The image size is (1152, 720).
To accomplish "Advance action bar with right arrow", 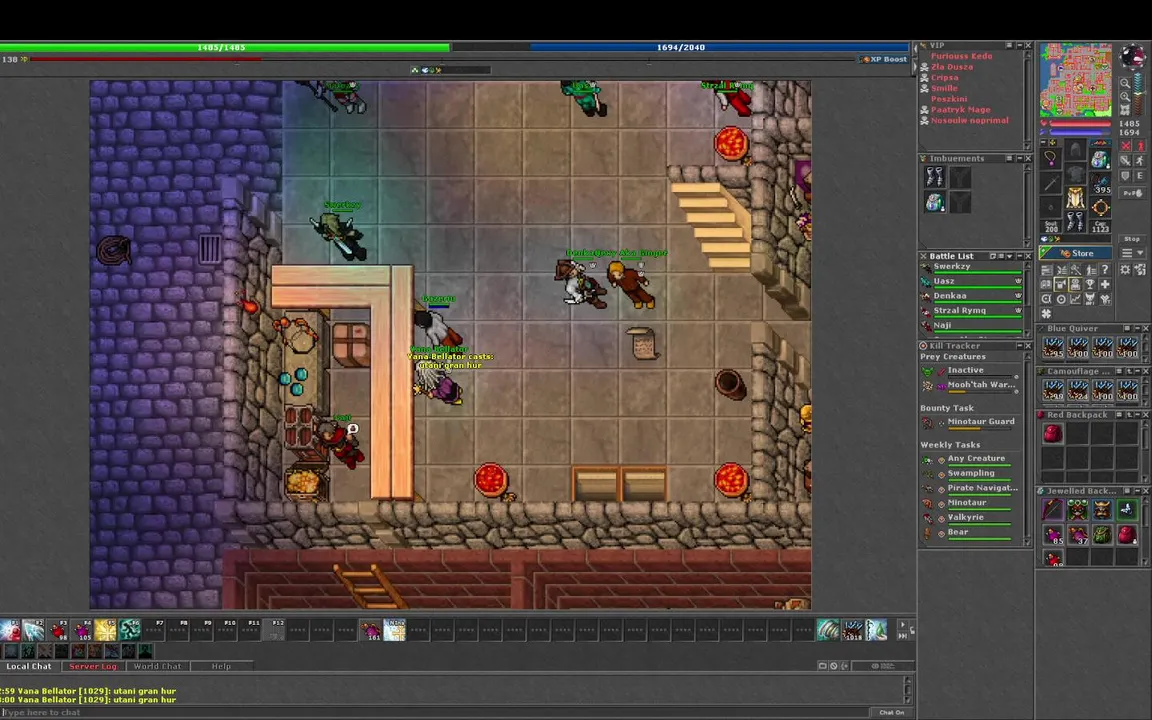I will [903, 625].
